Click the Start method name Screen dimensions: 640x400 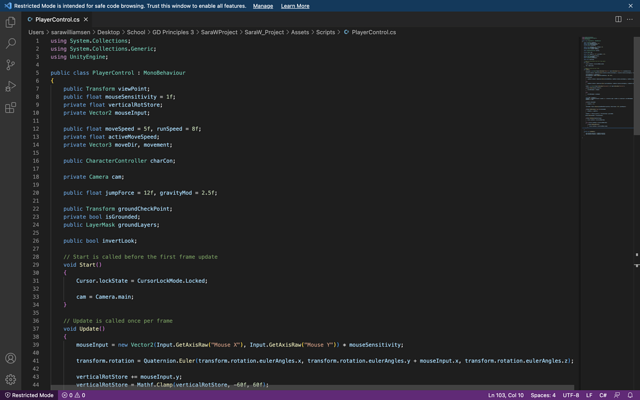point(87,265)
